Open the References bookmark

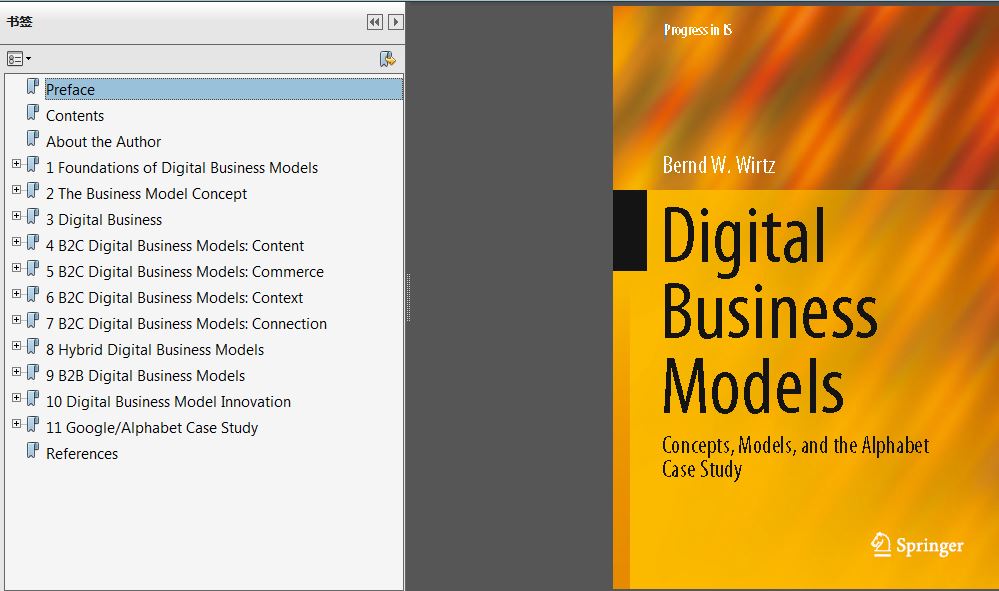pos(82,454)
